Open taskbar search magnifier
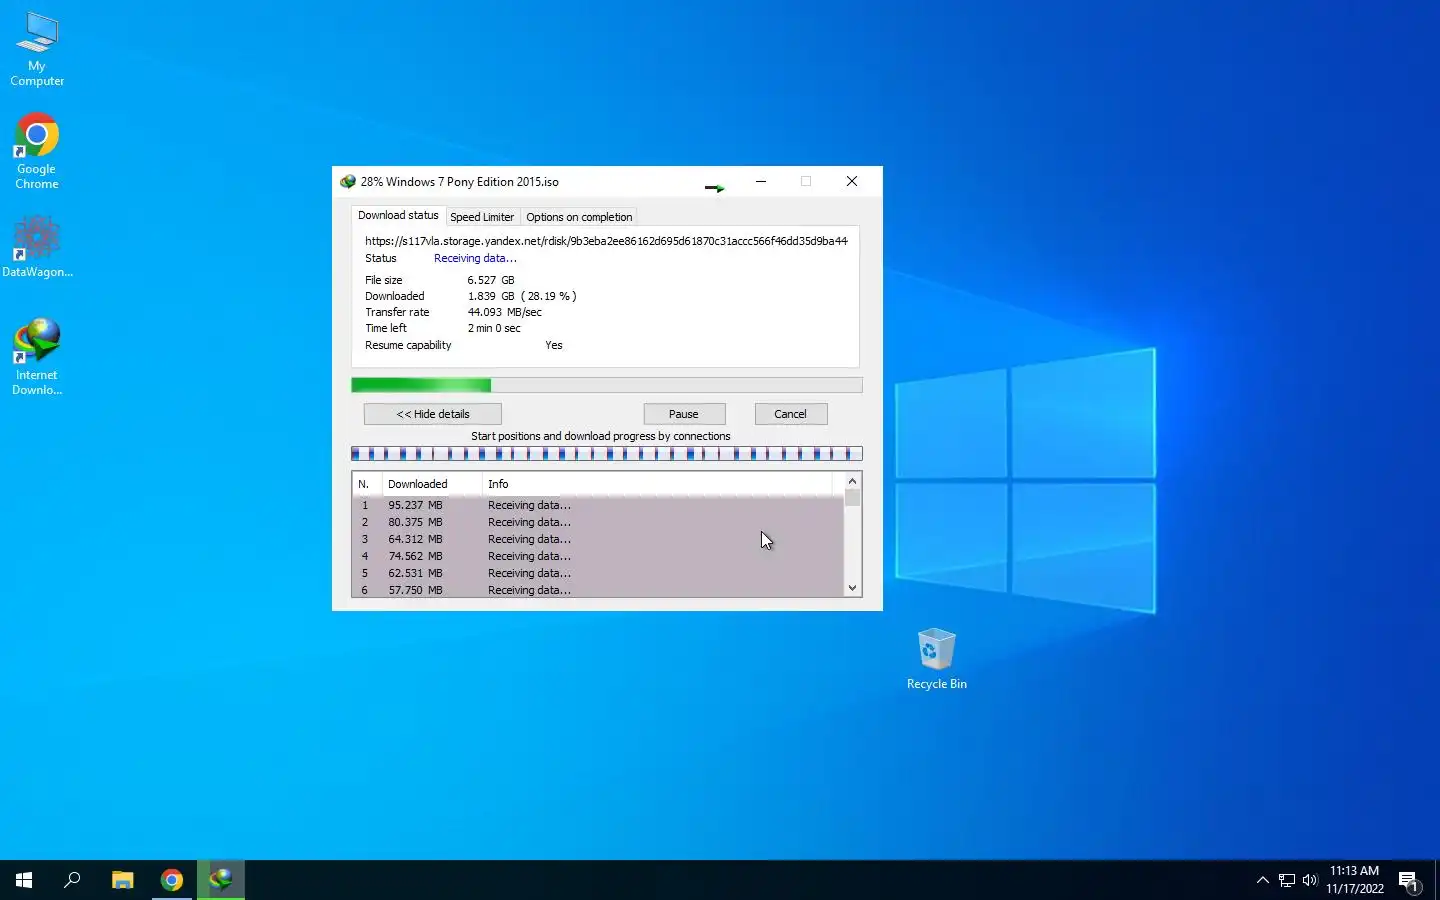Screen dimensions: 1440x900 72,880
